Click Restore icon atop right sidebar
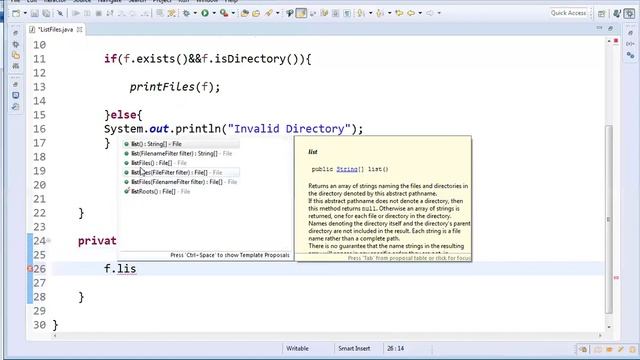Viewport: 640px width, 360px height. coord(630,33)
